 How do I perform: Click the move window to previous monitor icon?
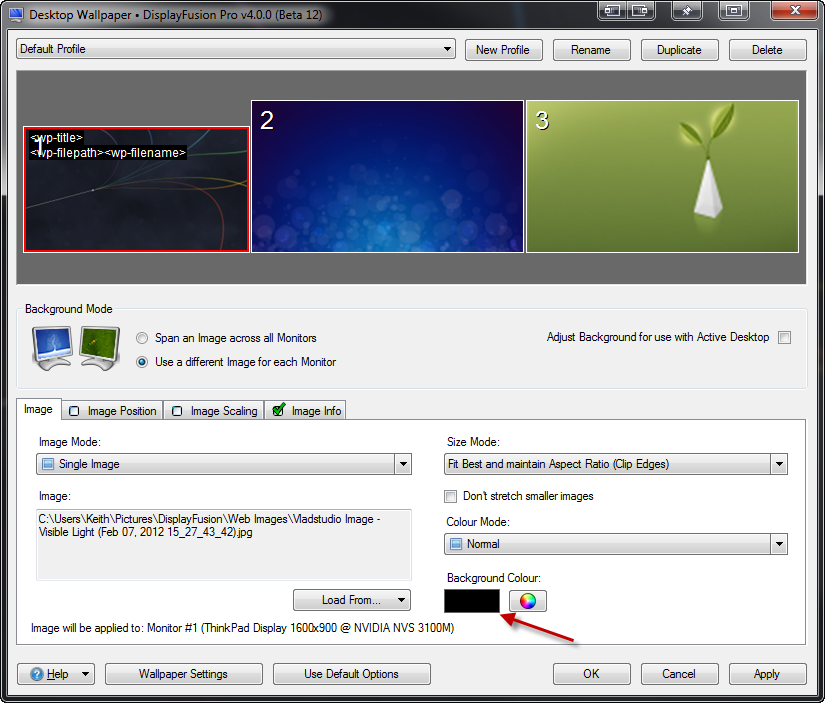pos(611,11)
